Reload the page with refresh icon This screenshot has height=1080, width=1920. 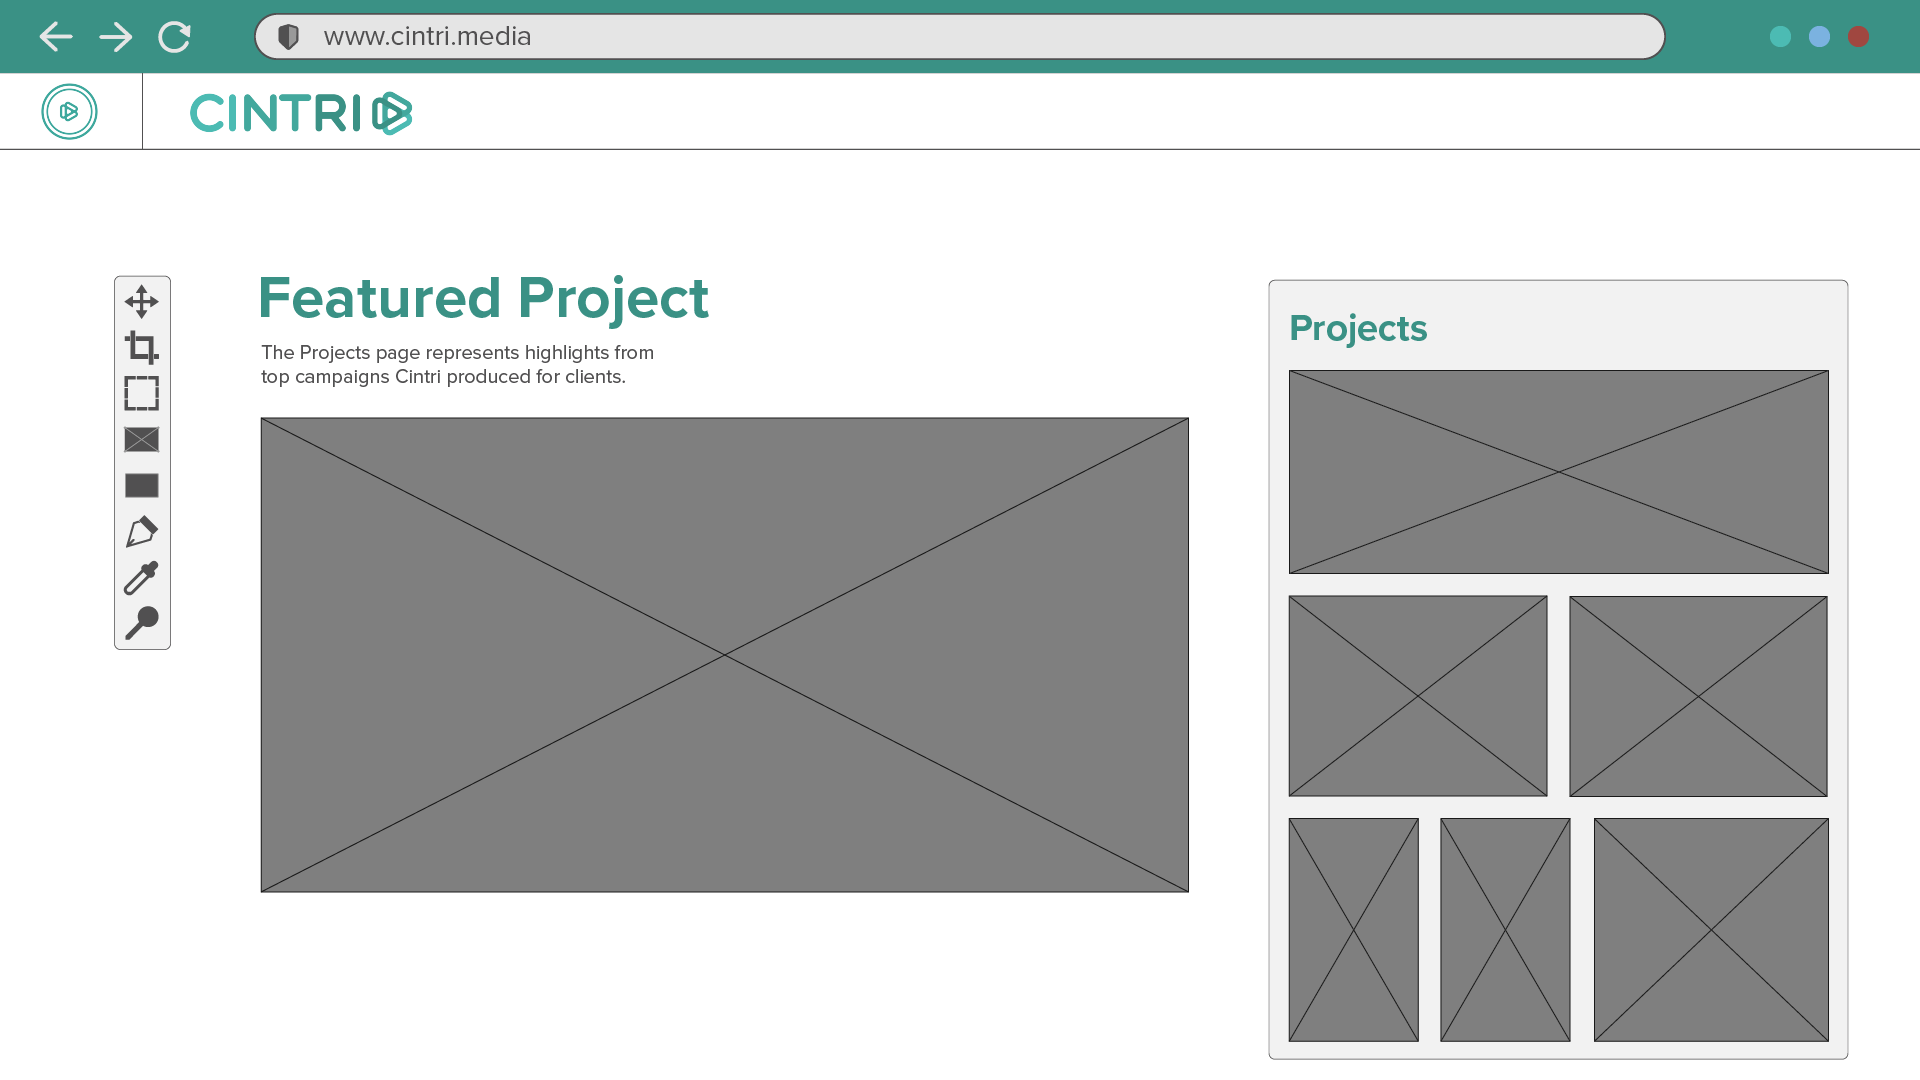click(x=174, y=37)
